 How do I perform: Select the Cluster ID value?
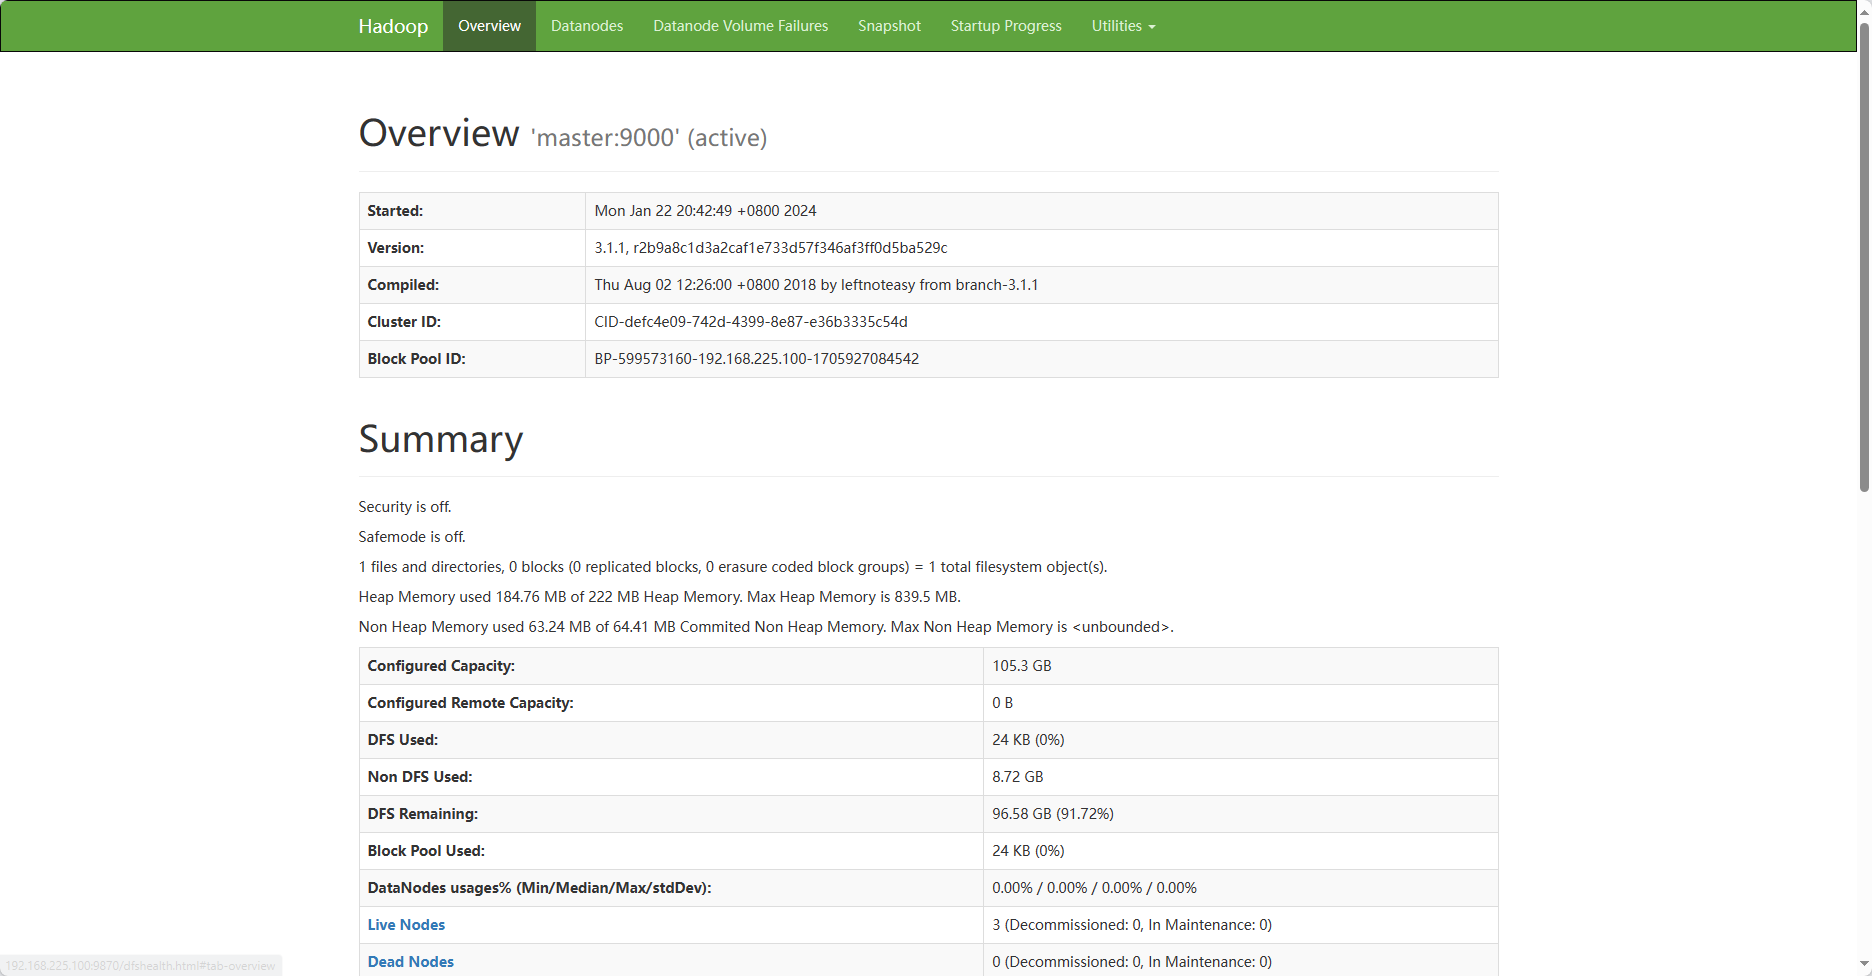pos(751,322)
